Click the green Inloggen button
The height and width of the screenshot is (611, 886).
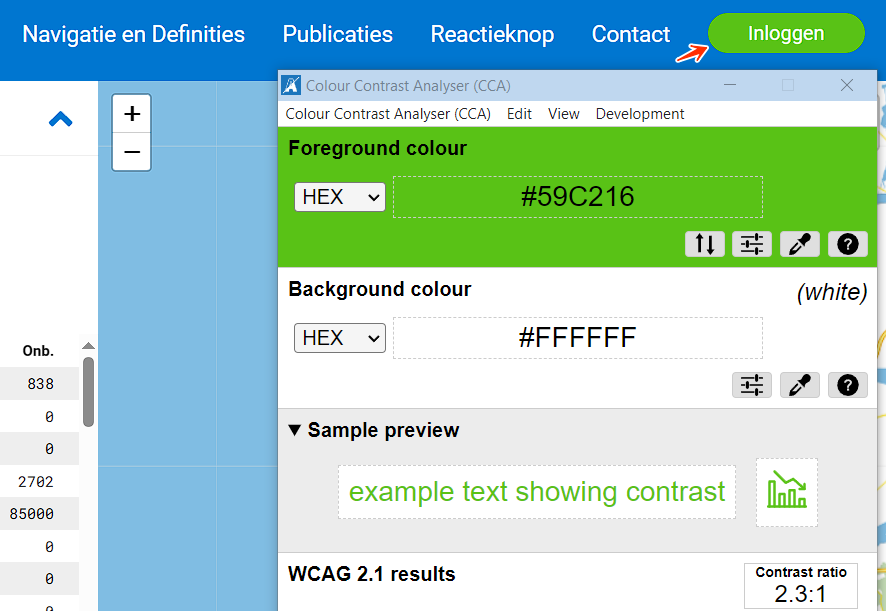coord(786,34)
